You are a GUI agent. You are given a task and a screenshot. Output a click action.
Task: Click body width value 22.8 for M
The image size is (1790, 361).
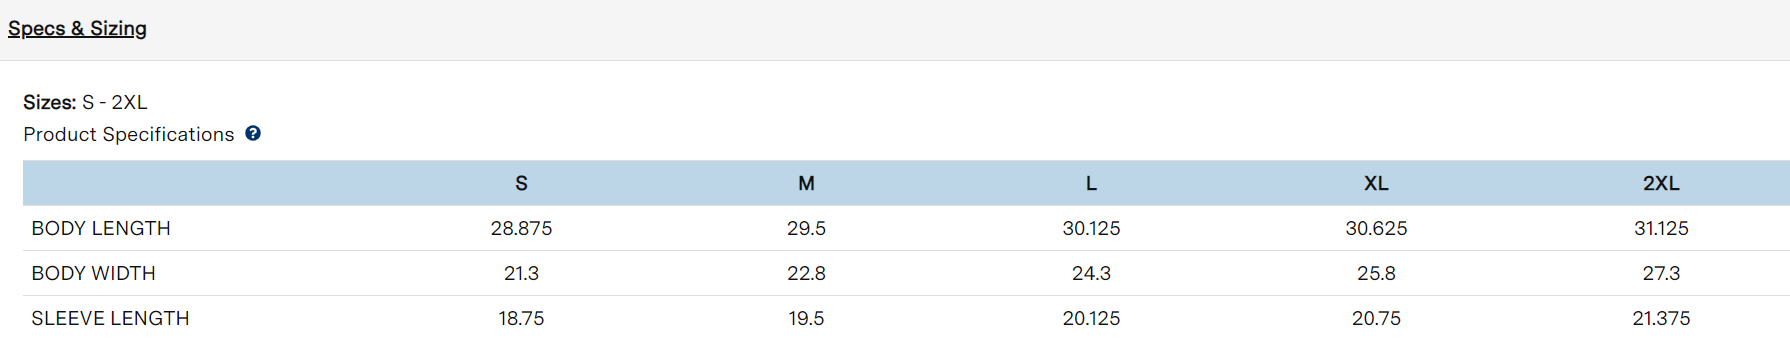click(806, 273)
